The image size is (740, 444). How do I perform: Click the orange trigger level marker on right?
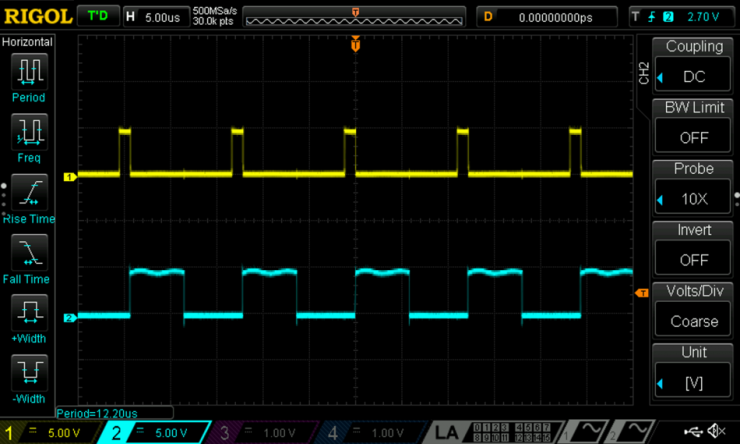[642, 293]
